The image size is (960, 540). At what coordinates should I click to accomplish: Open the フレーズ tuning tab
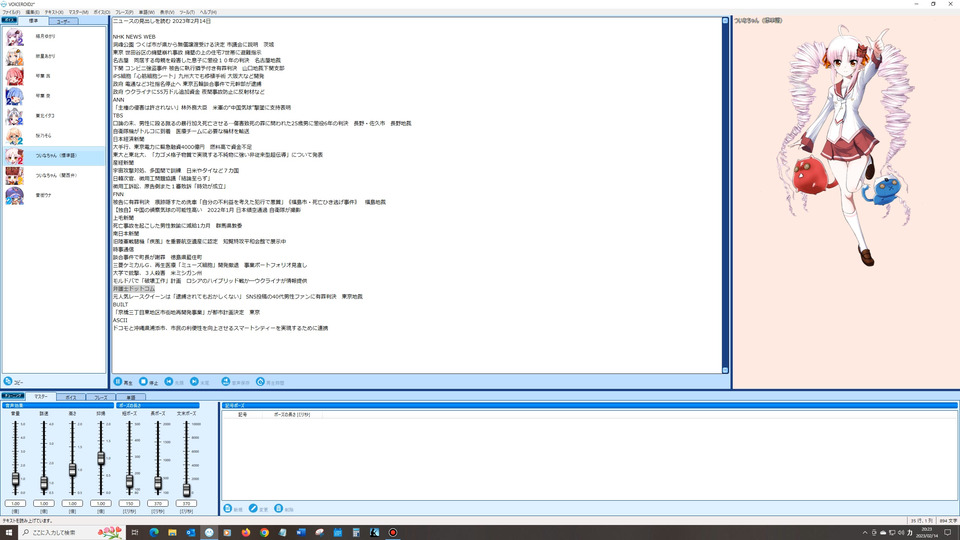click(100, 397)
